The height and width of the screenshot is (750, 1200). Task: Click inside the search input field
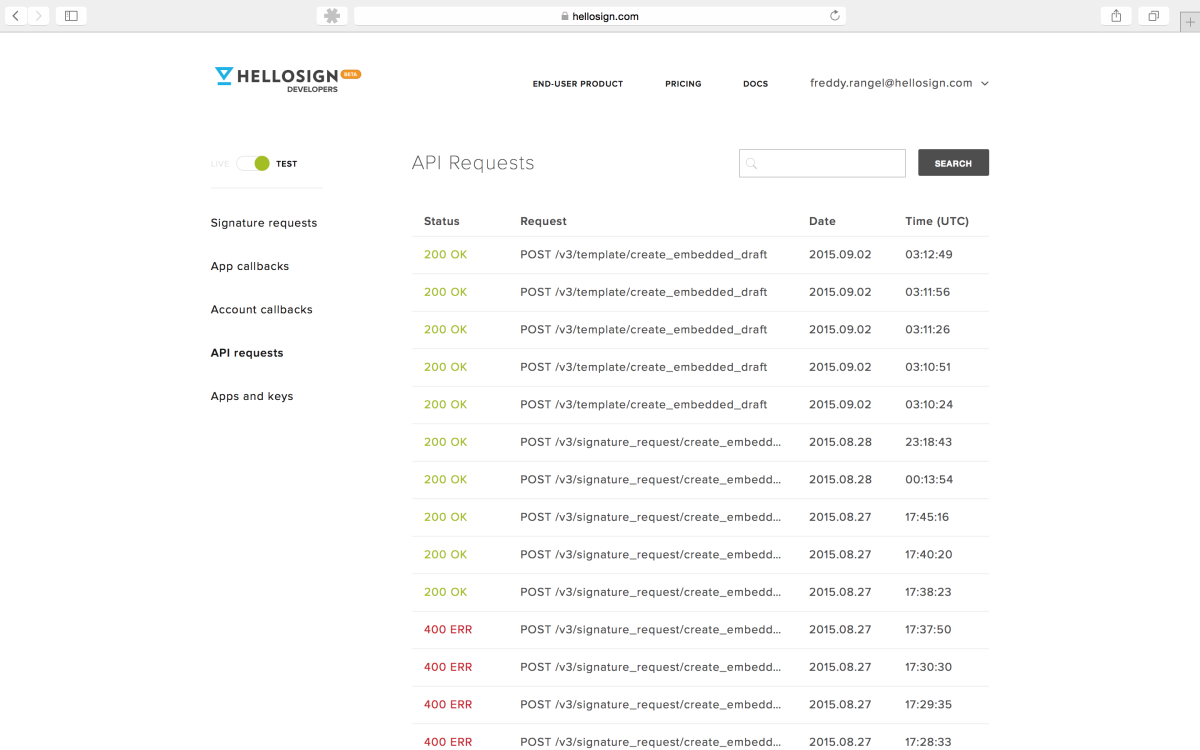click(825, 163)
